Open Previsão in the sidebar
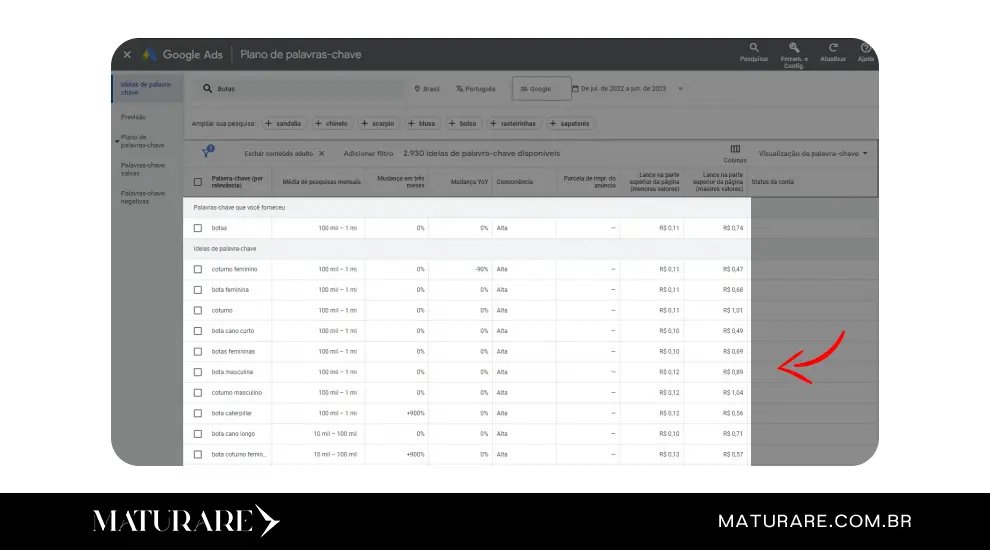This screenshot has height=550, width=990. click(x=133, y=117)
